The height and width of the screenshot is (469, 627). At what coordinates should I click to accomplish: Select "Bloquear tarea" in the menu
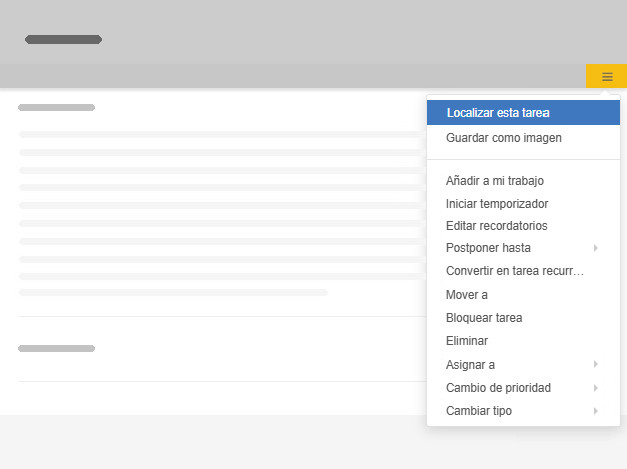pos(484,318)
